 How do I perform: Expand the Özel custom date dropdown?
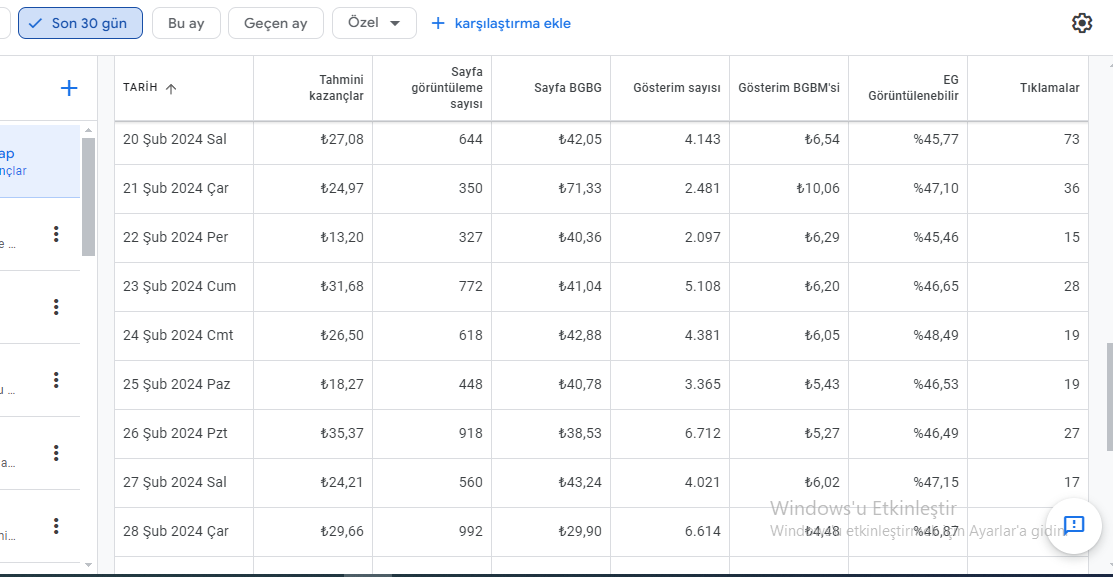pyautogui.click(x=374, y=23)
